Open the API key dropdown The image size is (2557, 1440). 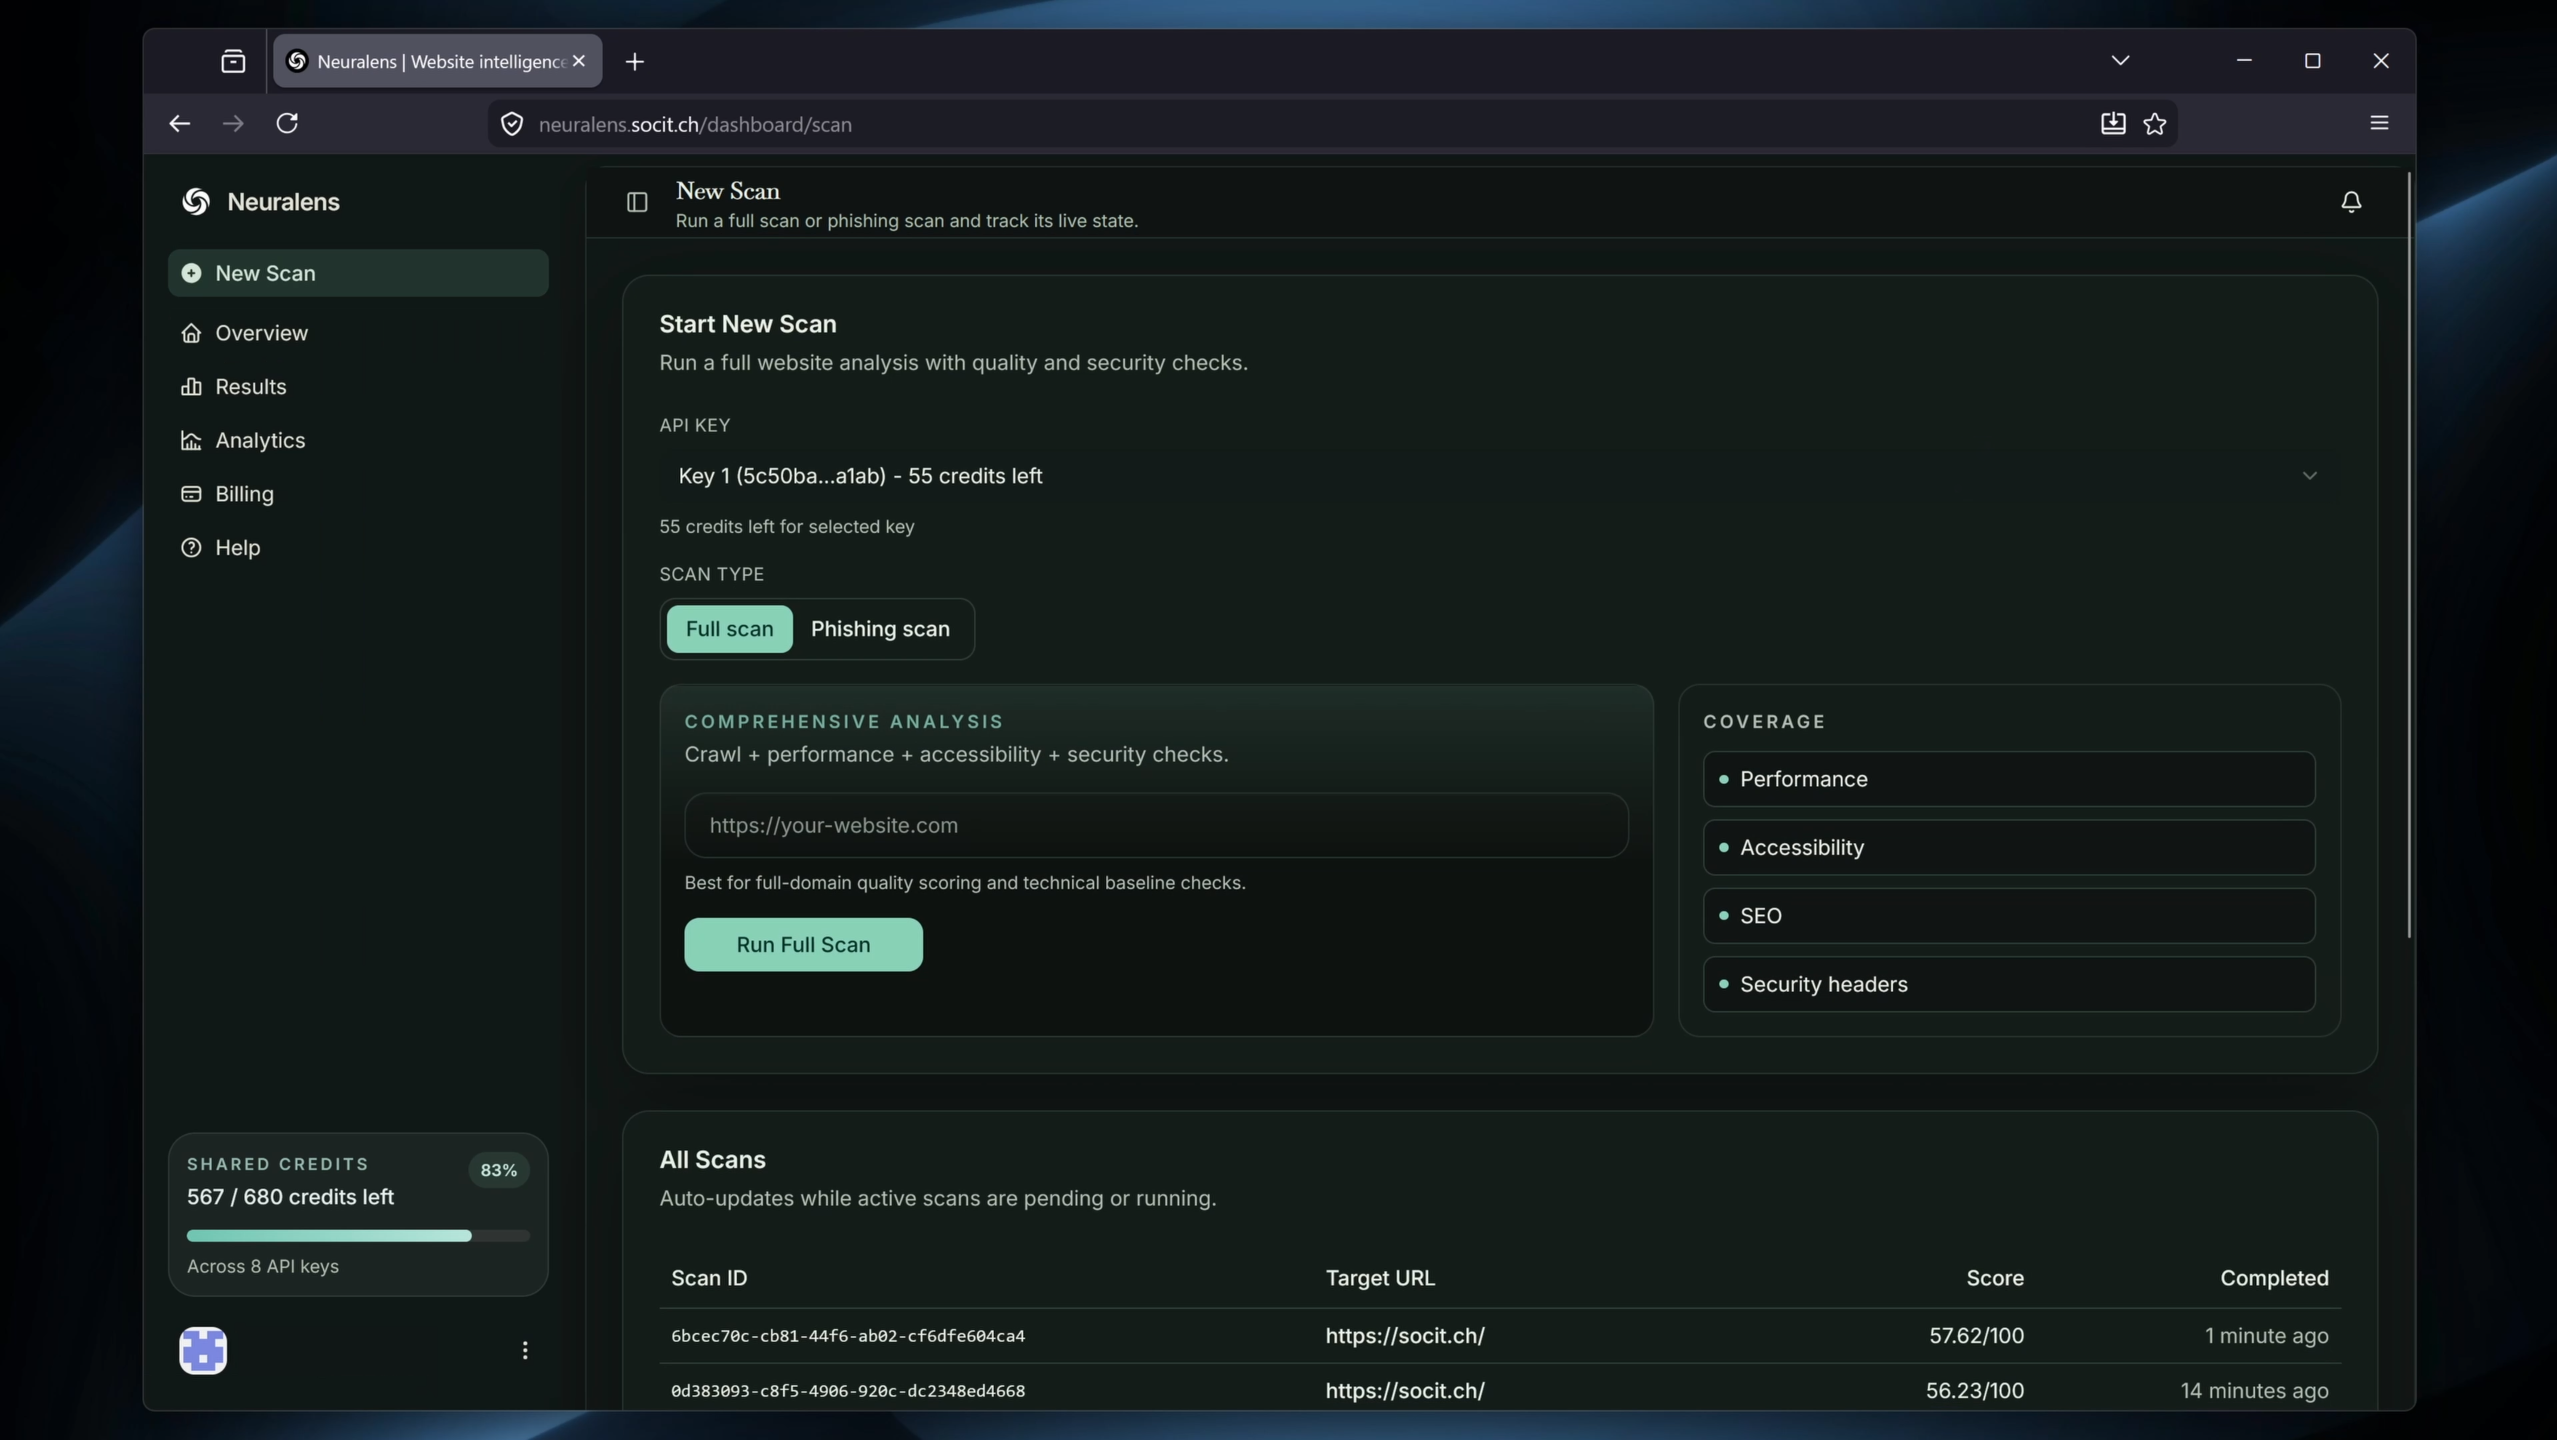pyautogui.click(x=1499, y=476)
